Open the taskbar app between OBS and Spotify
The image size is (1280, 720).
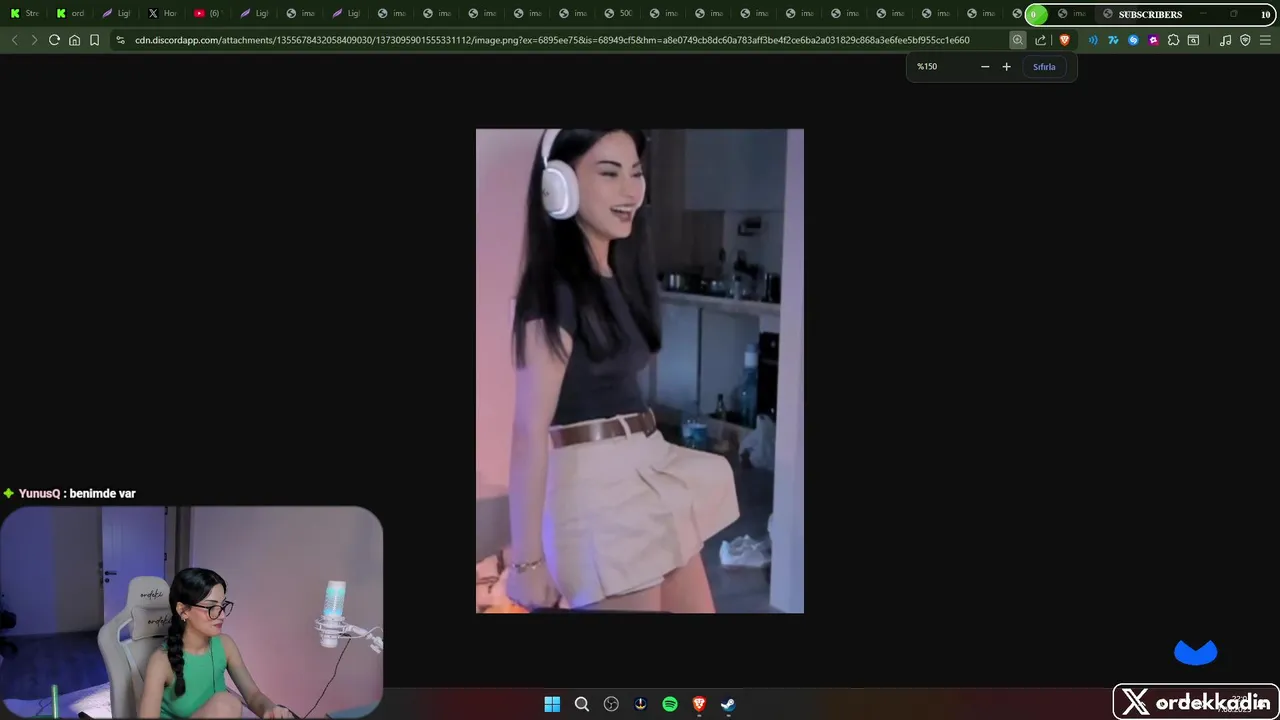click(x=640, y=704)
